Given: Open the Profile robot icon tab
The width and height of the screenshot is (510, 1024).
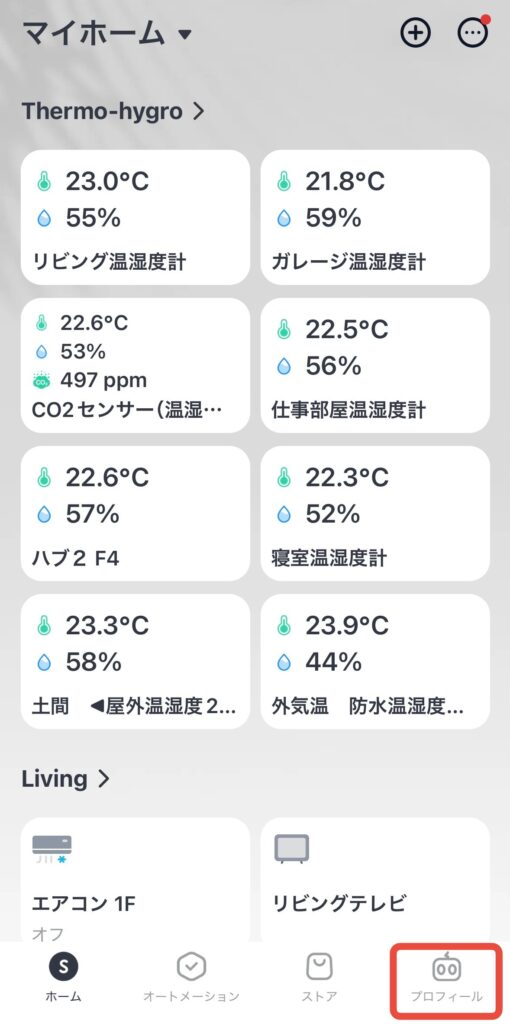Looking at the screenshot, I should [446, 968].
